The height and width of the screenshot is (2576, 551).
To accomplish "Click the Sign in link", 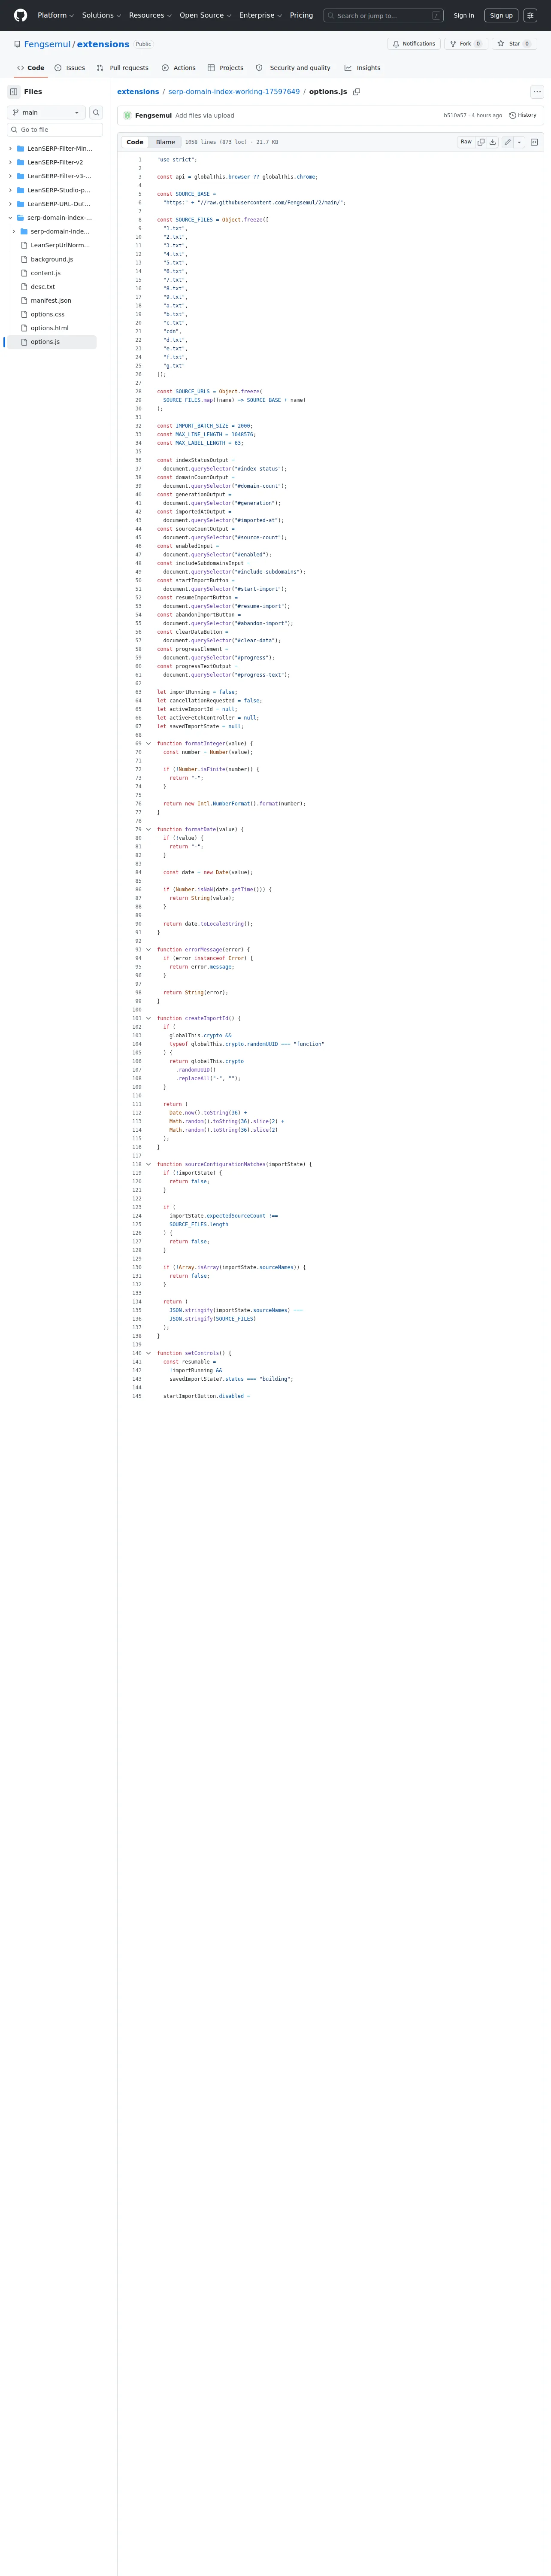I will coord(464,15).
